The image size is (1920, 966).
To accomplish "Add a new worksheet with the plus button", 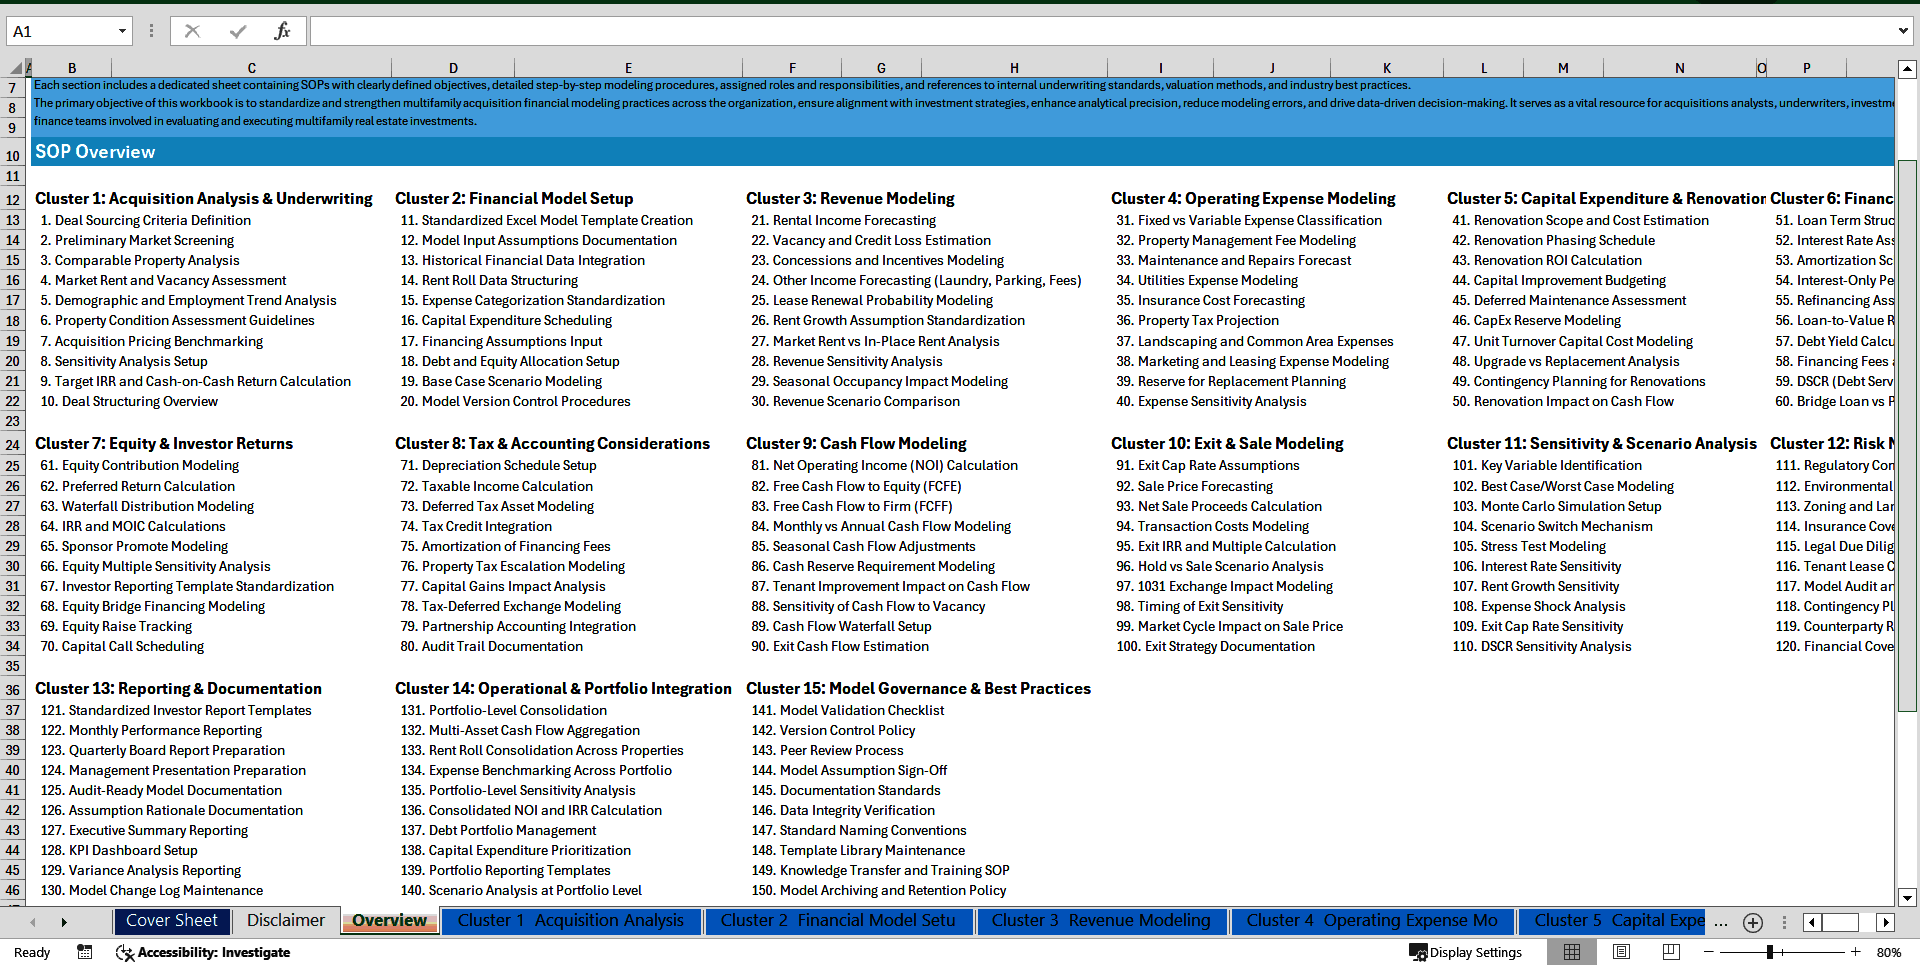I will [x=1752, y=922].
